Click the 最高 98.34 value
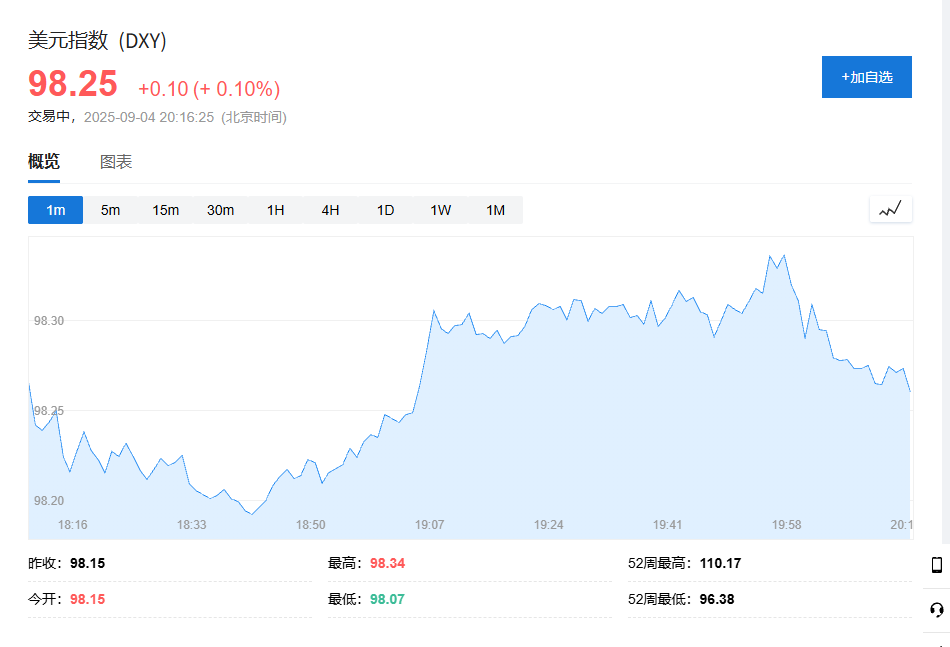 point(387,563)
